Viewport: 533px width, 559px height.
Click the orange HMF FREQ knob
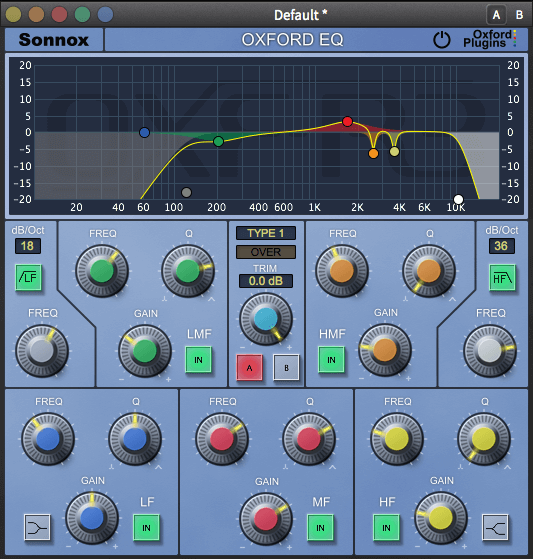(342, 271)
